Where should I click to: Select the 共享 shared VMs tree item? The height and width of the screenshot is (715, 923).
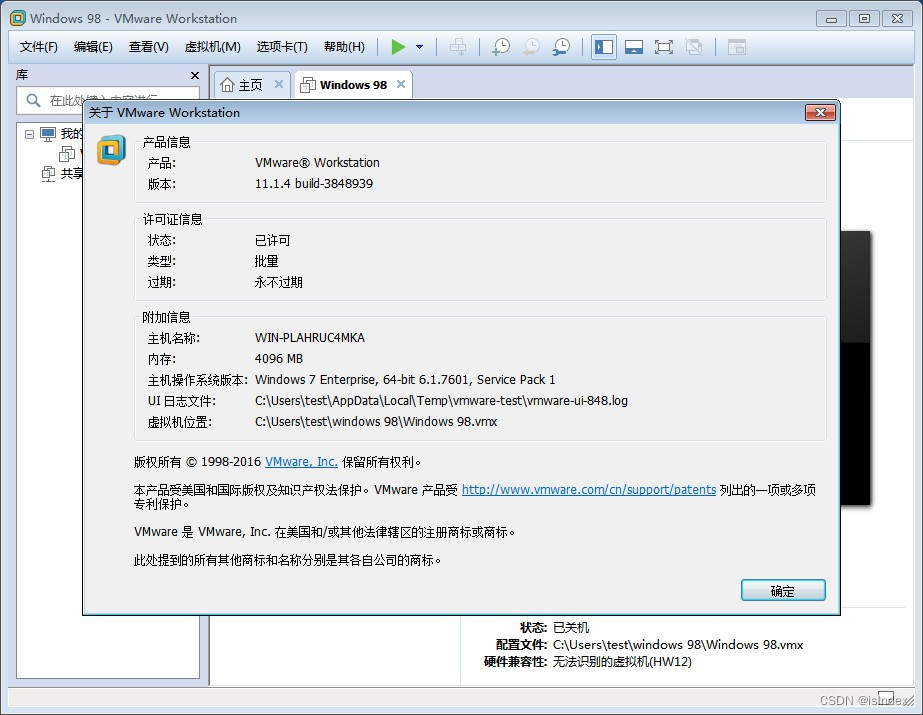(72, 174)
